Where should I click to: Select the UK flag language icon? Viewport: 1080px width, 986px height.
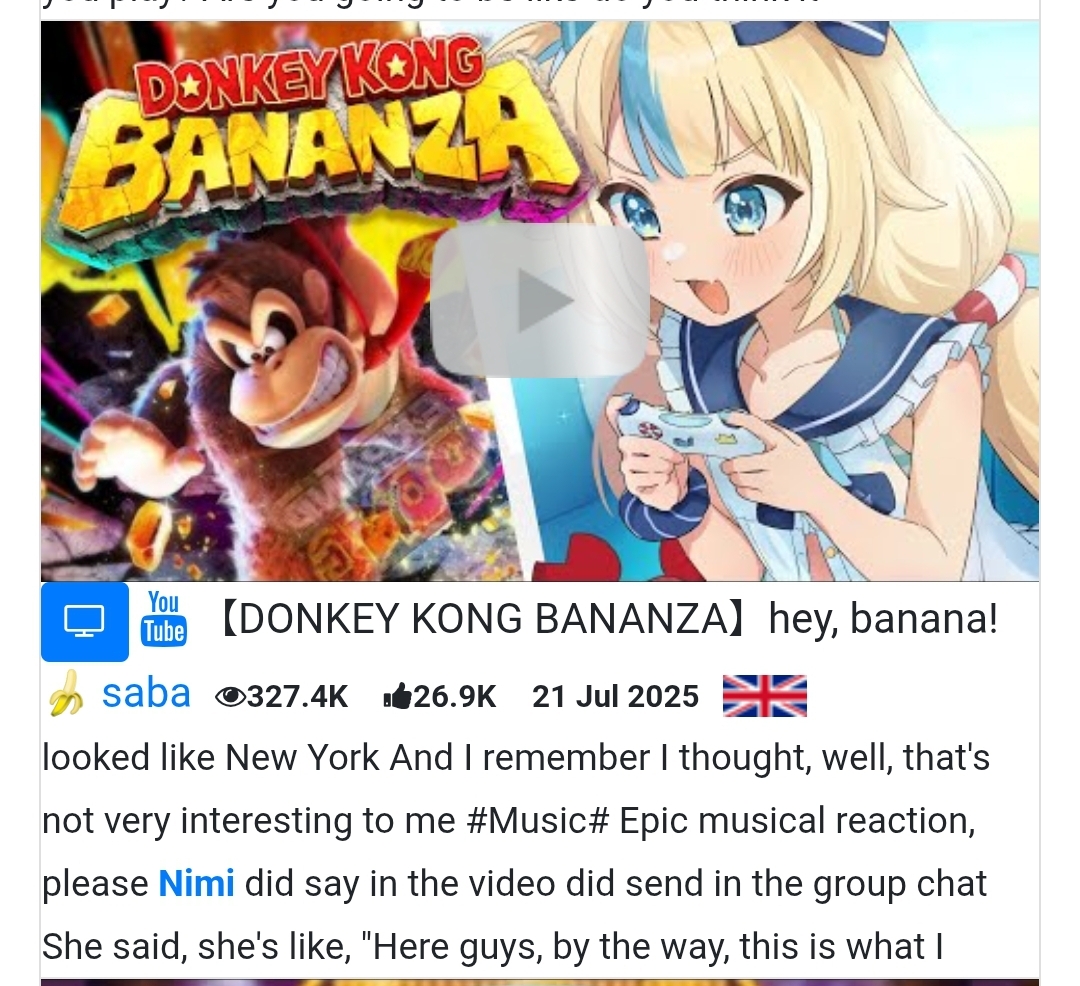[x=765, y=696]
